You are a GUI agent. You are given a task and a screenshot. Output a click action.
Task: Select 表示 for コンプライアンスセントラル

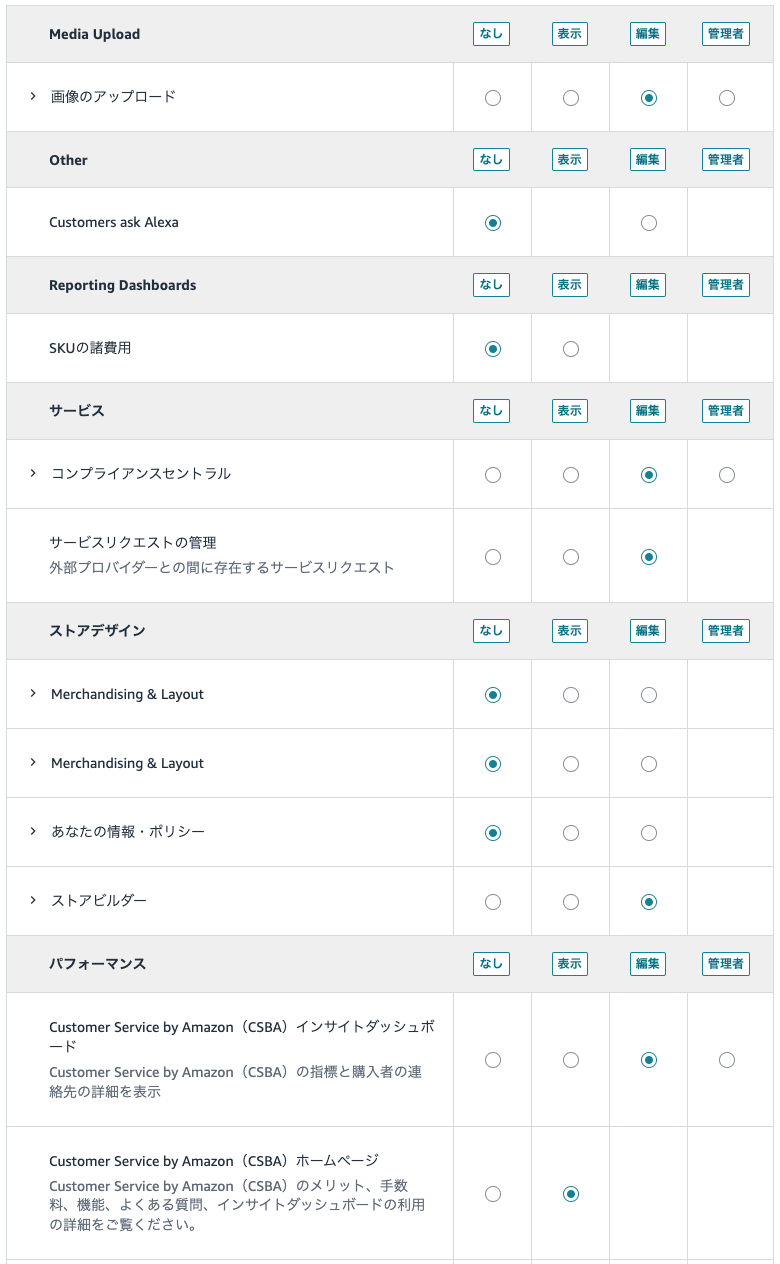[570, 475]
